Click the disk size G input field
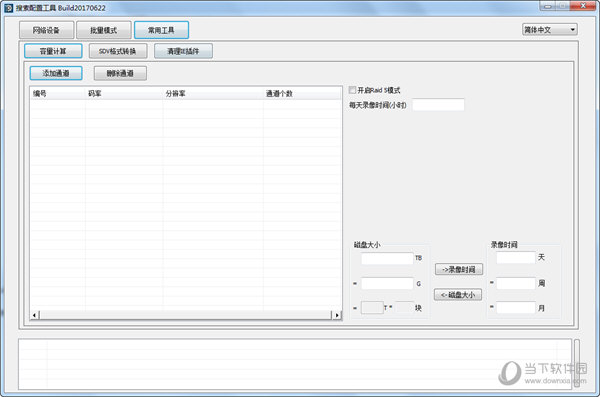 coord(387,284)
